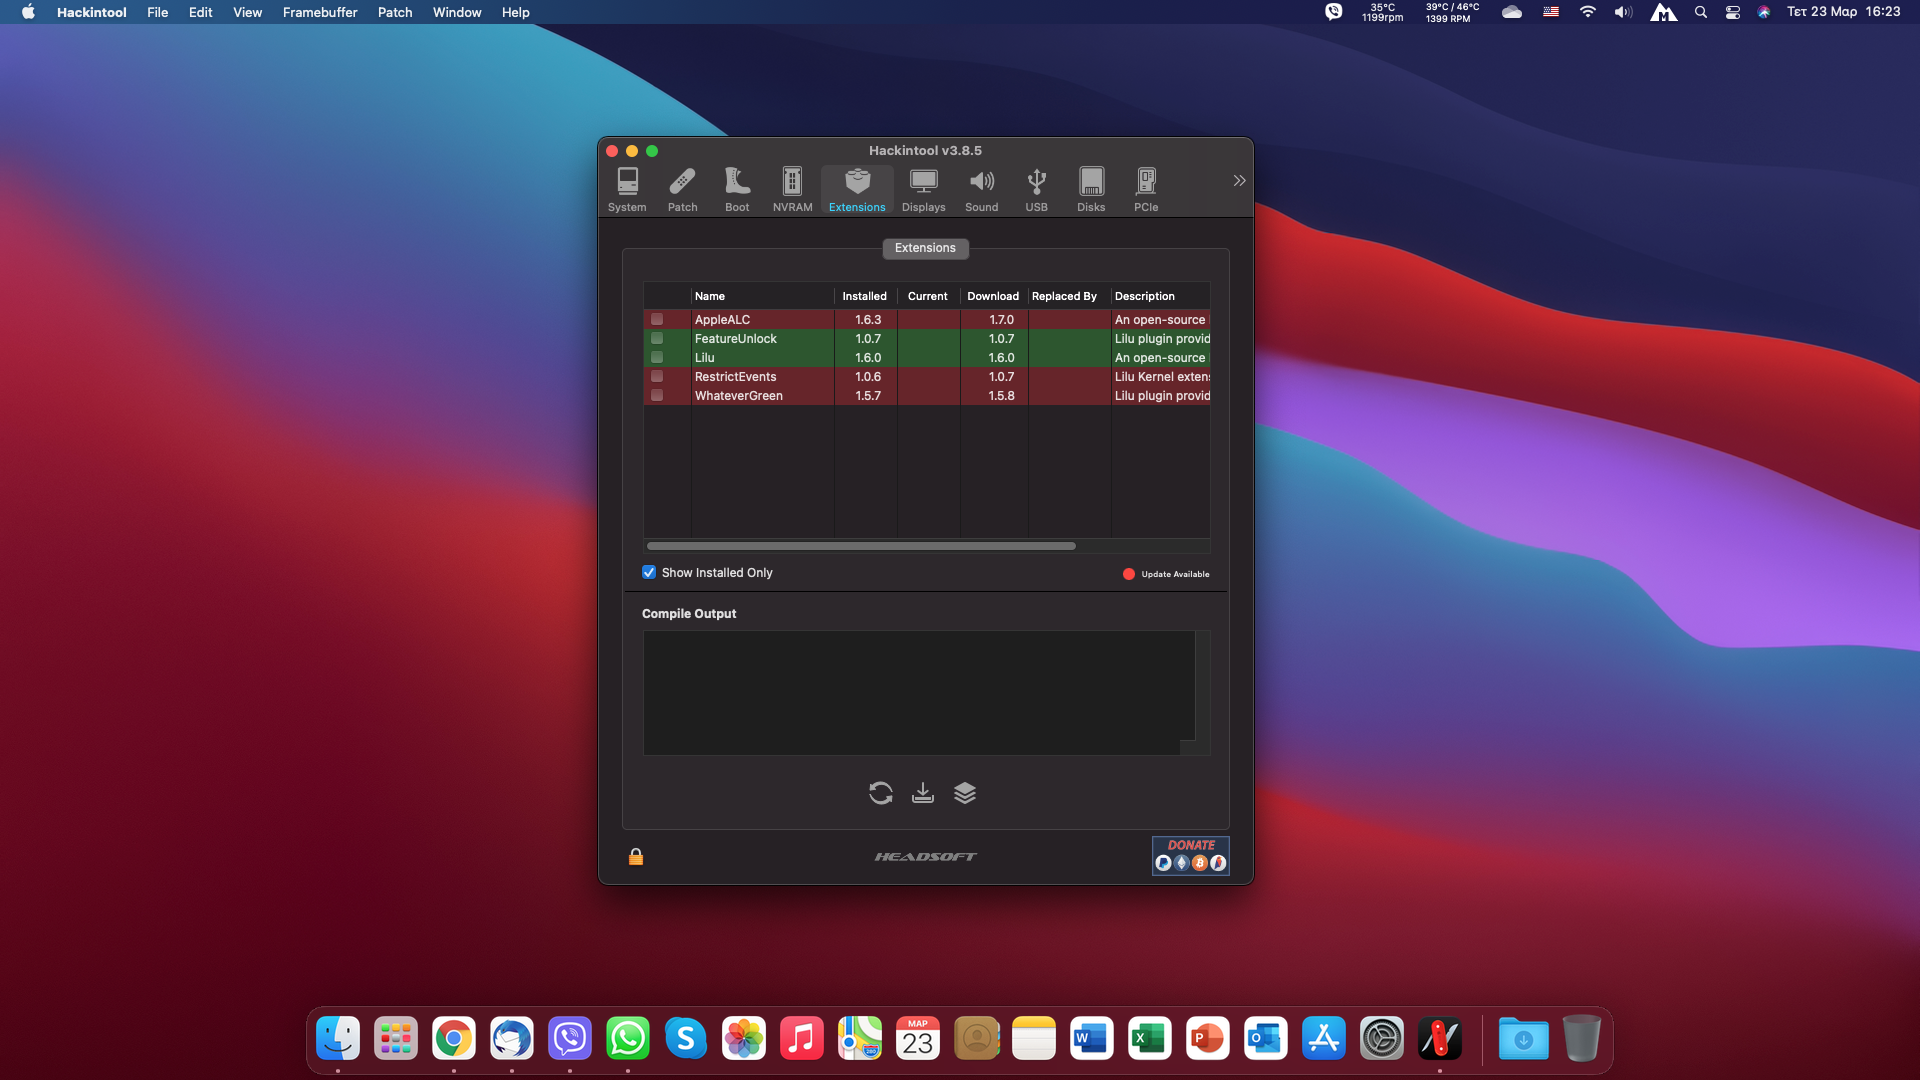The height and width of the screenshot is (1080, 1920).
Task: Switch to the NVRAM toolbar icon
Action: [x=792, y=189]
